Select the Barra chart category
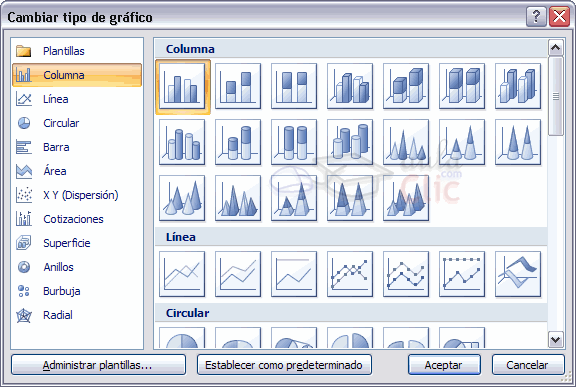This screenshot has height=387, width=576. [77, 147]
